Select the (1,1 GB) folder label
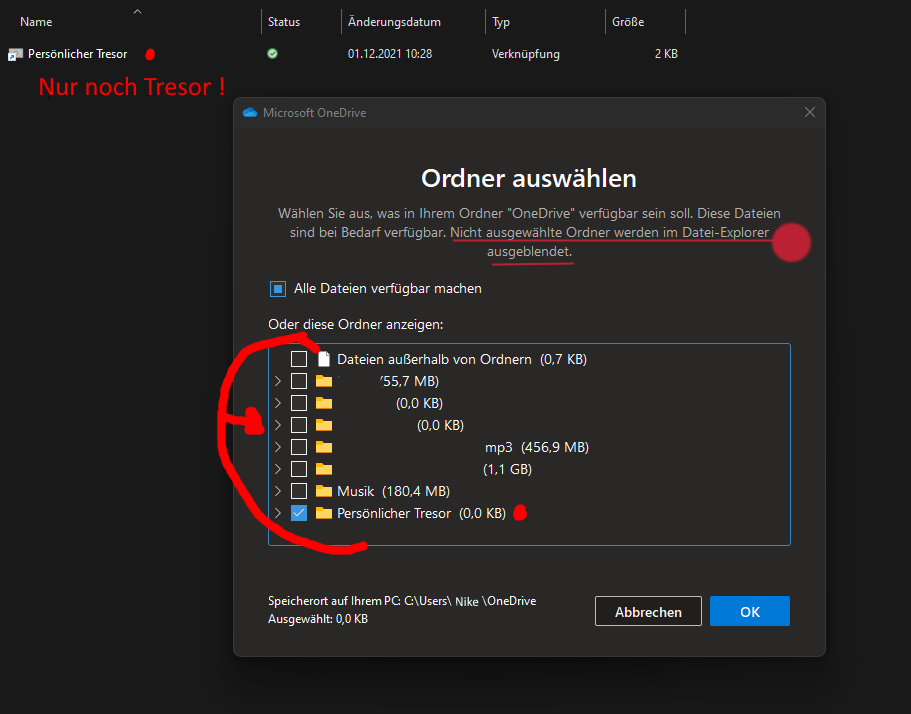Image resolution: width=911 pixels, height=714 pixels. pyautogui.click(x=508, y=469)
